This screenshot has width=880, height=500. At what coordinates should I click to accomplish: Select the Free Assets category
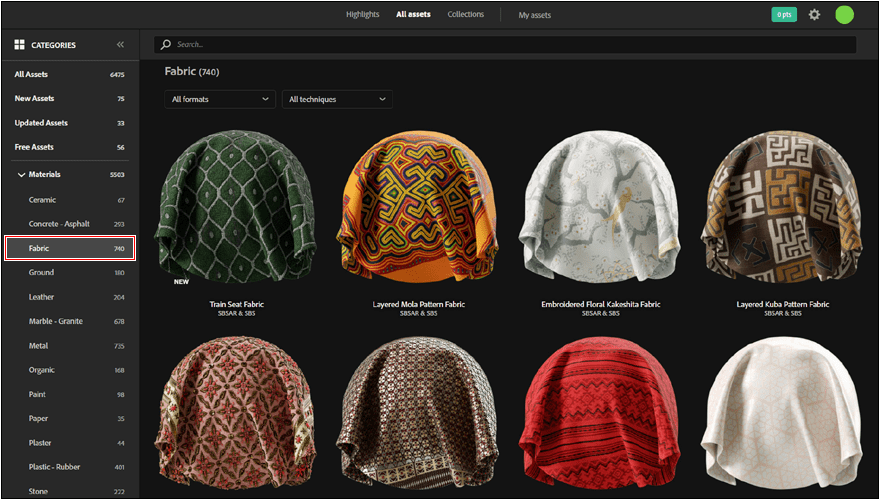70,147
